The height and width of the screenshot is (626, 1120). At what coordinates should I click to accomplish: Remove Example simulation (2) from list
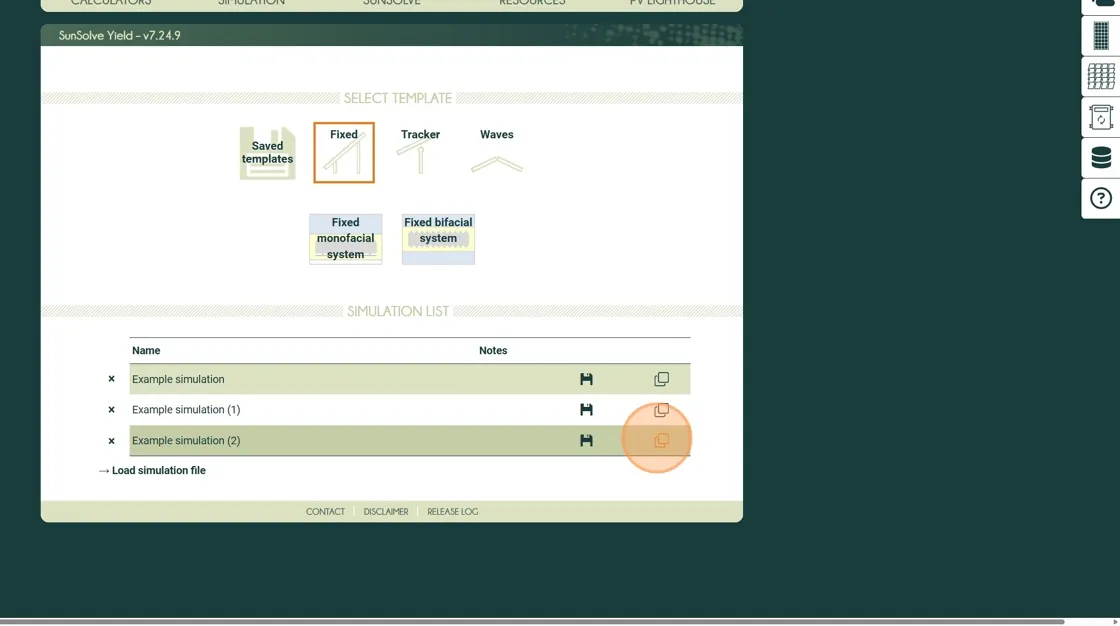[x=111, y=441]
